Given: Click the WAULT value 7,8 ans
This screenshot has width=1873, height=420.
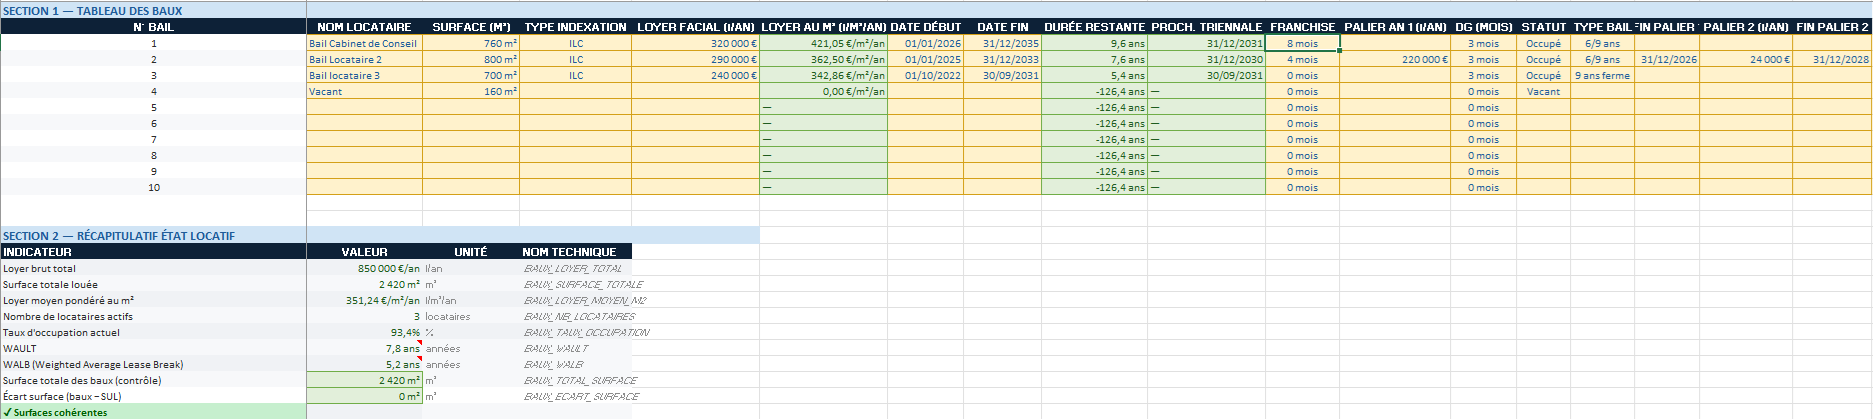Looking at the screenshot, I should pyautogui.click(x=364, y=348).
